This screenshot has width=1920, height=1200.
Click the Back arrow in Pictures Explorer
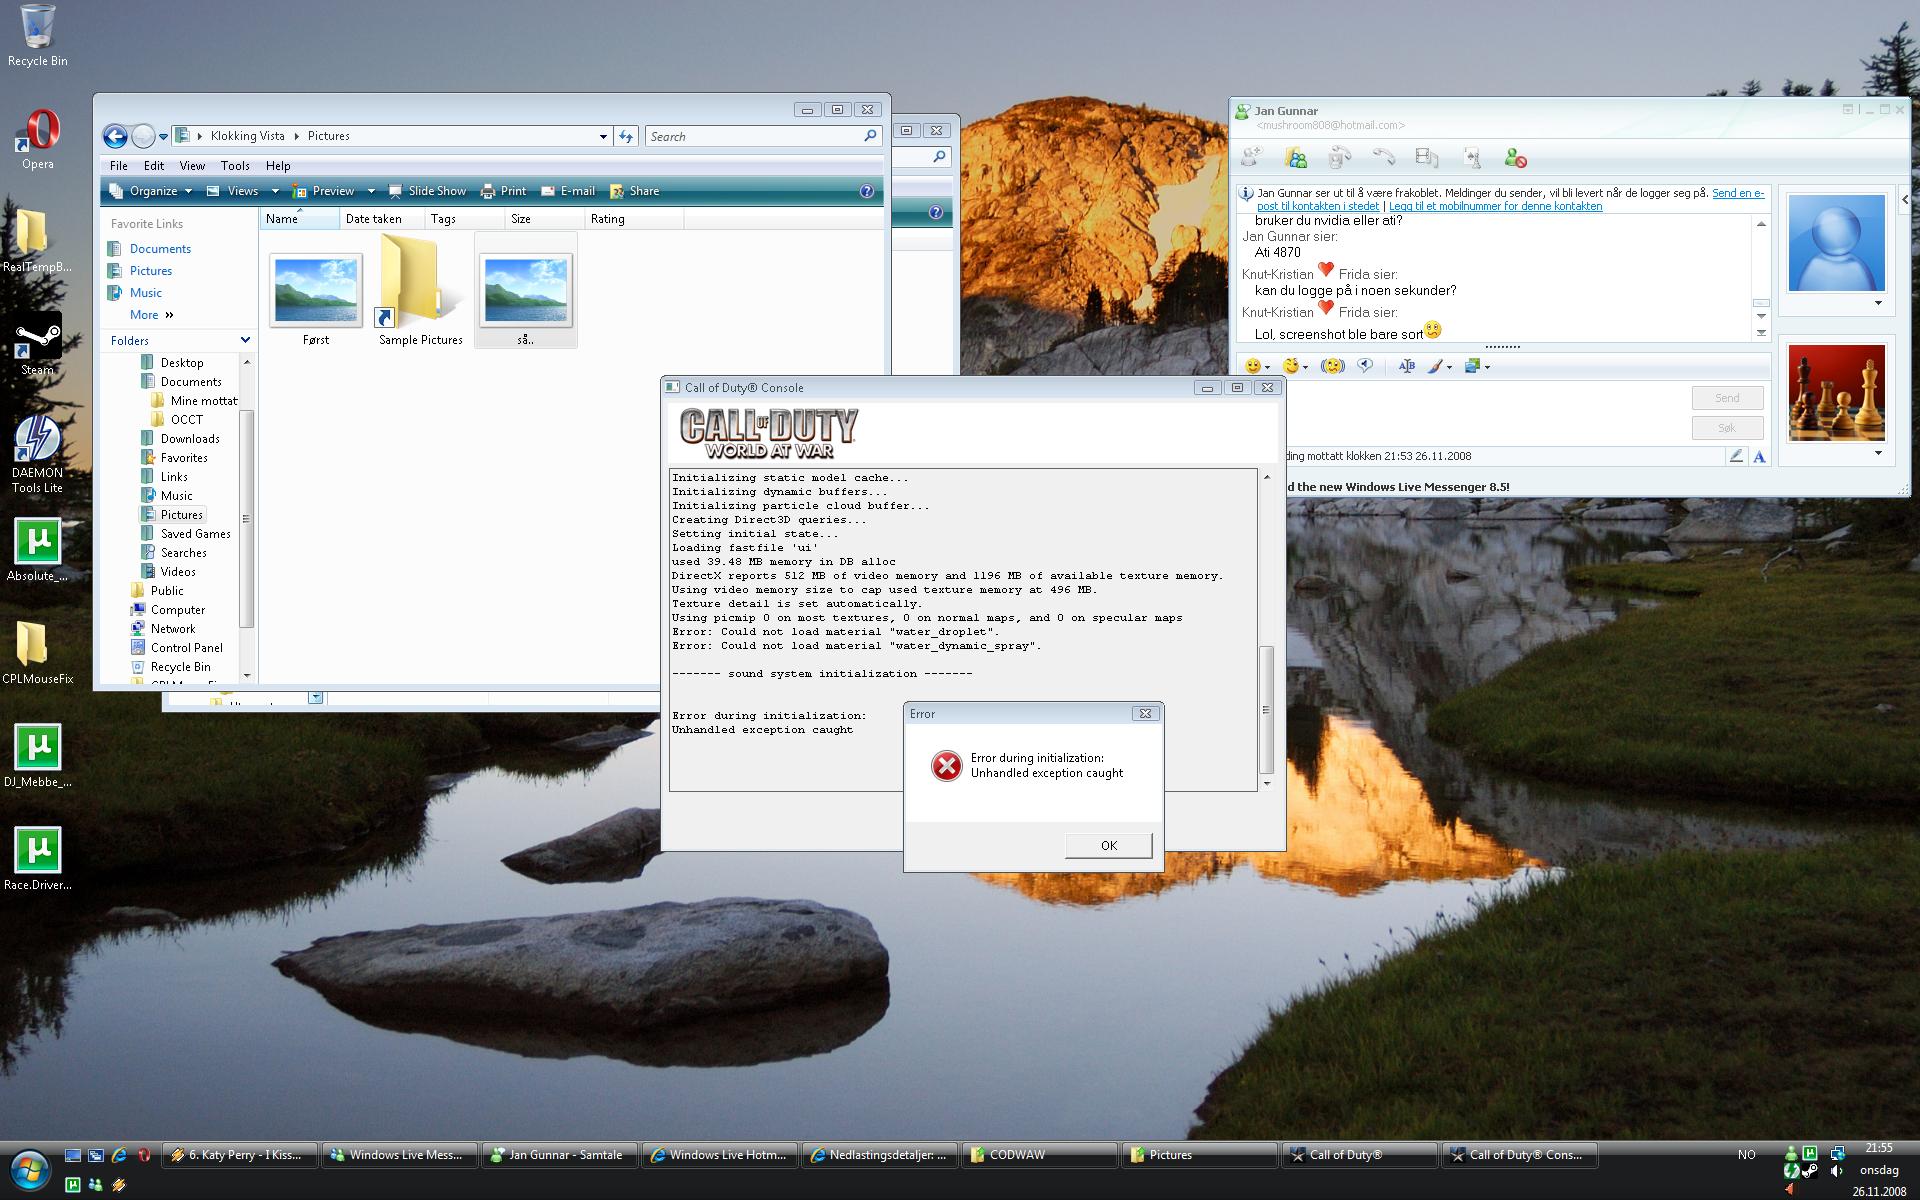[x=116, y=136]
